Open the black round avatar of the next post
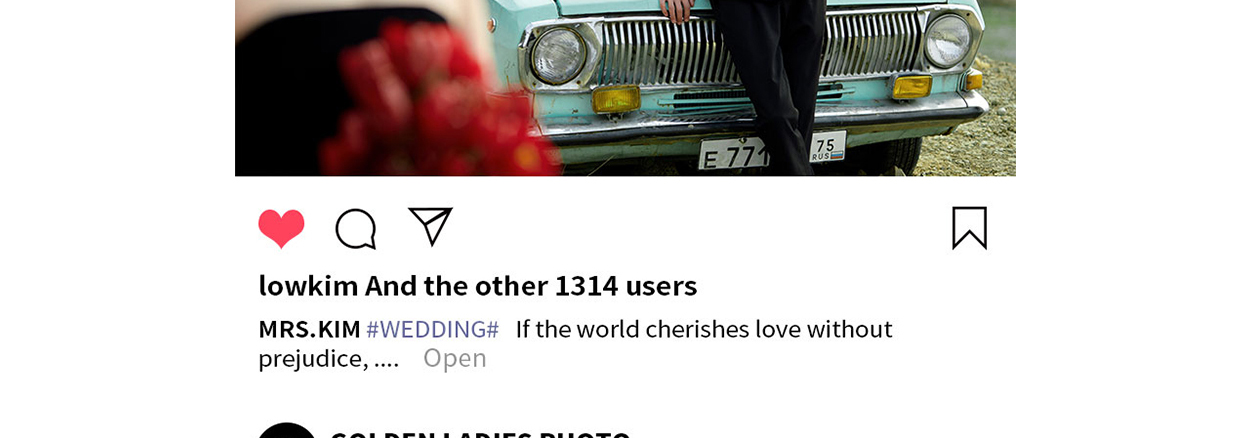The height and width of the screenshot is (438, 1250). coord(287,430)
